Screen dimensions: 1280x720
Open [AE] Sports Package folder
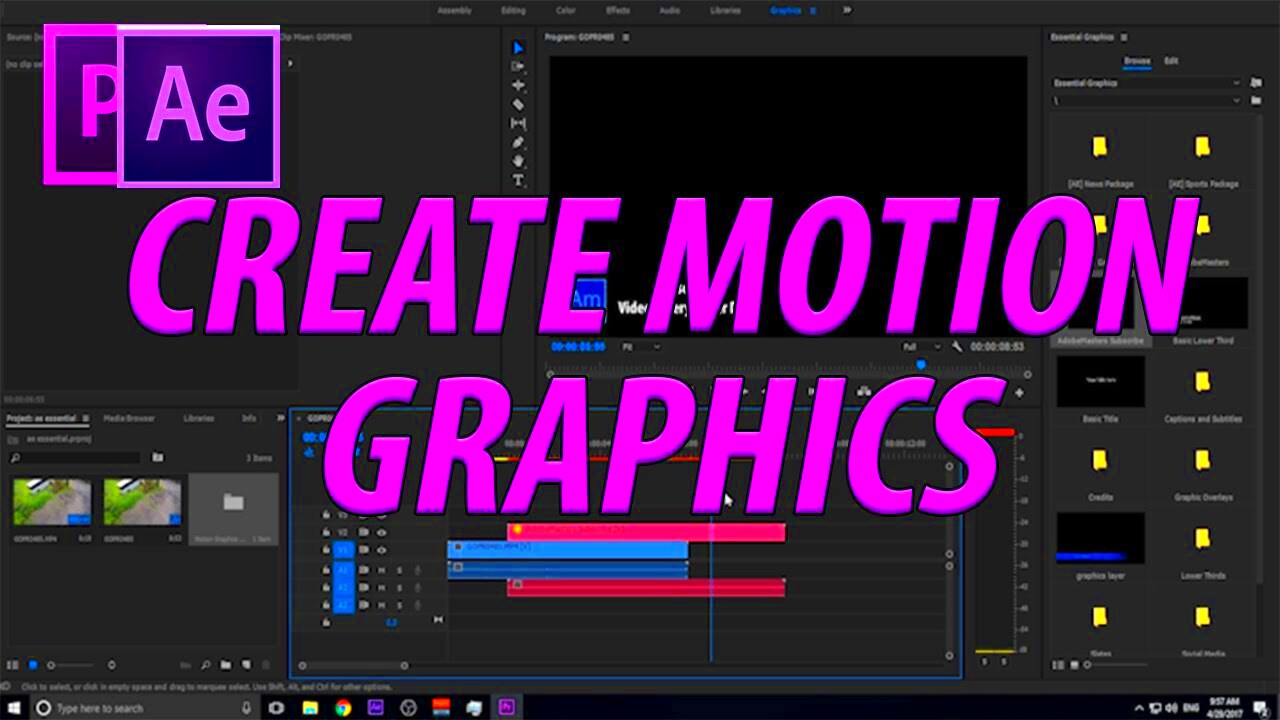coord(1203,147)
